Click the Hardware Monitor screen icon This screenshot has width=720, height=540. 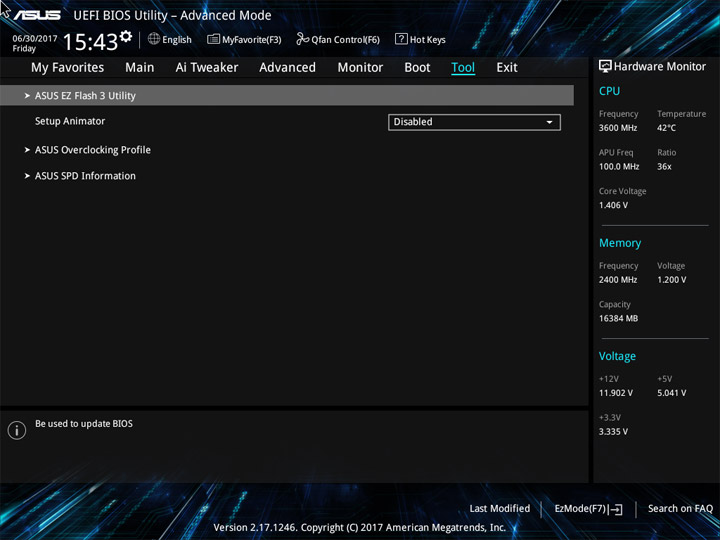pos(605,66)
